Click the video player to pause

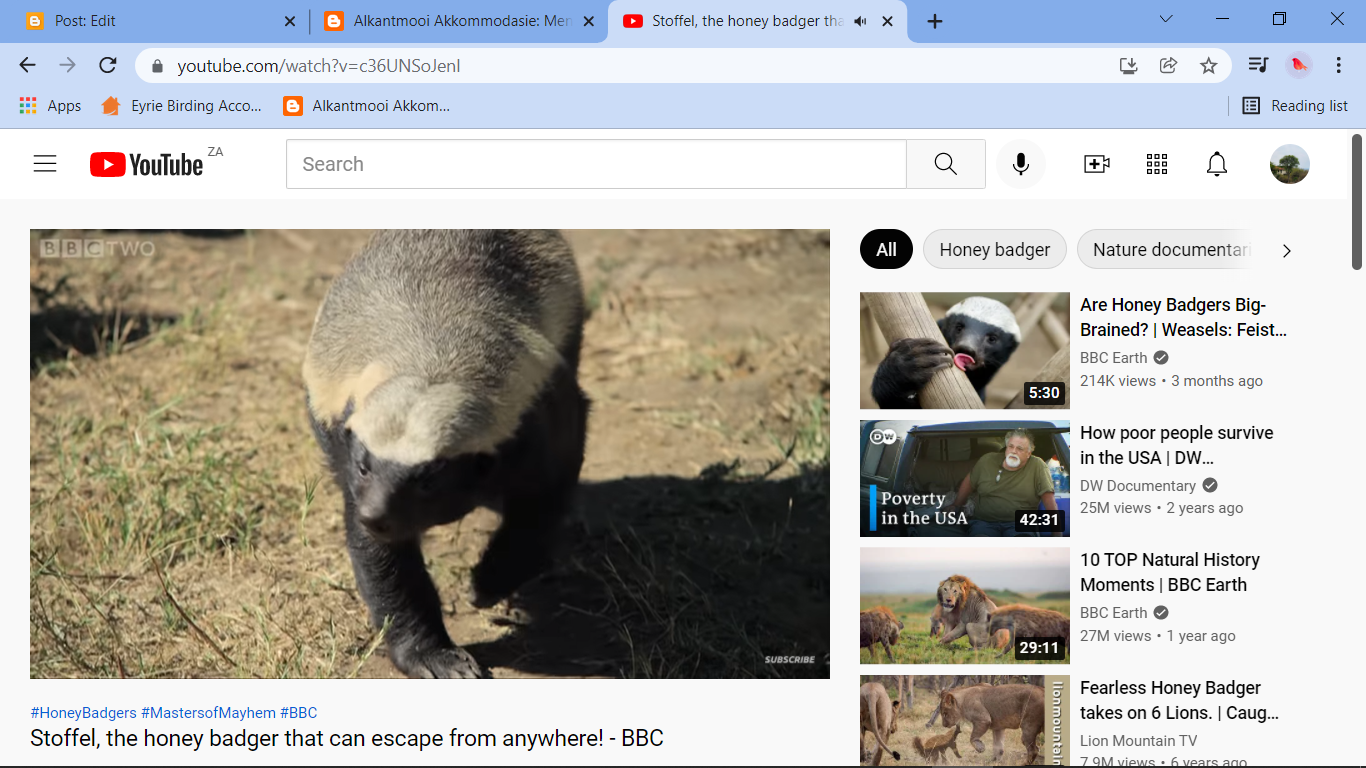[x=430, y=454]
